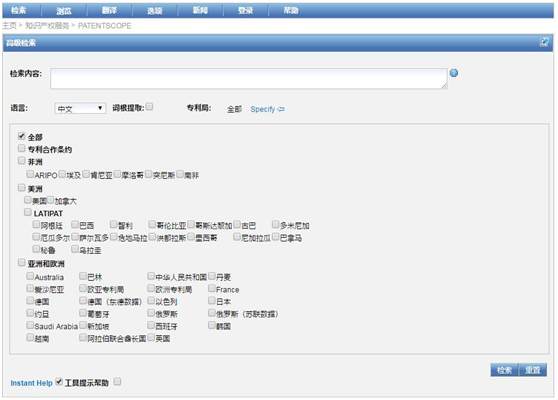Go to 主页 breadcrumb link
This screenshot has height=400, width=558.
click(10, 26)
